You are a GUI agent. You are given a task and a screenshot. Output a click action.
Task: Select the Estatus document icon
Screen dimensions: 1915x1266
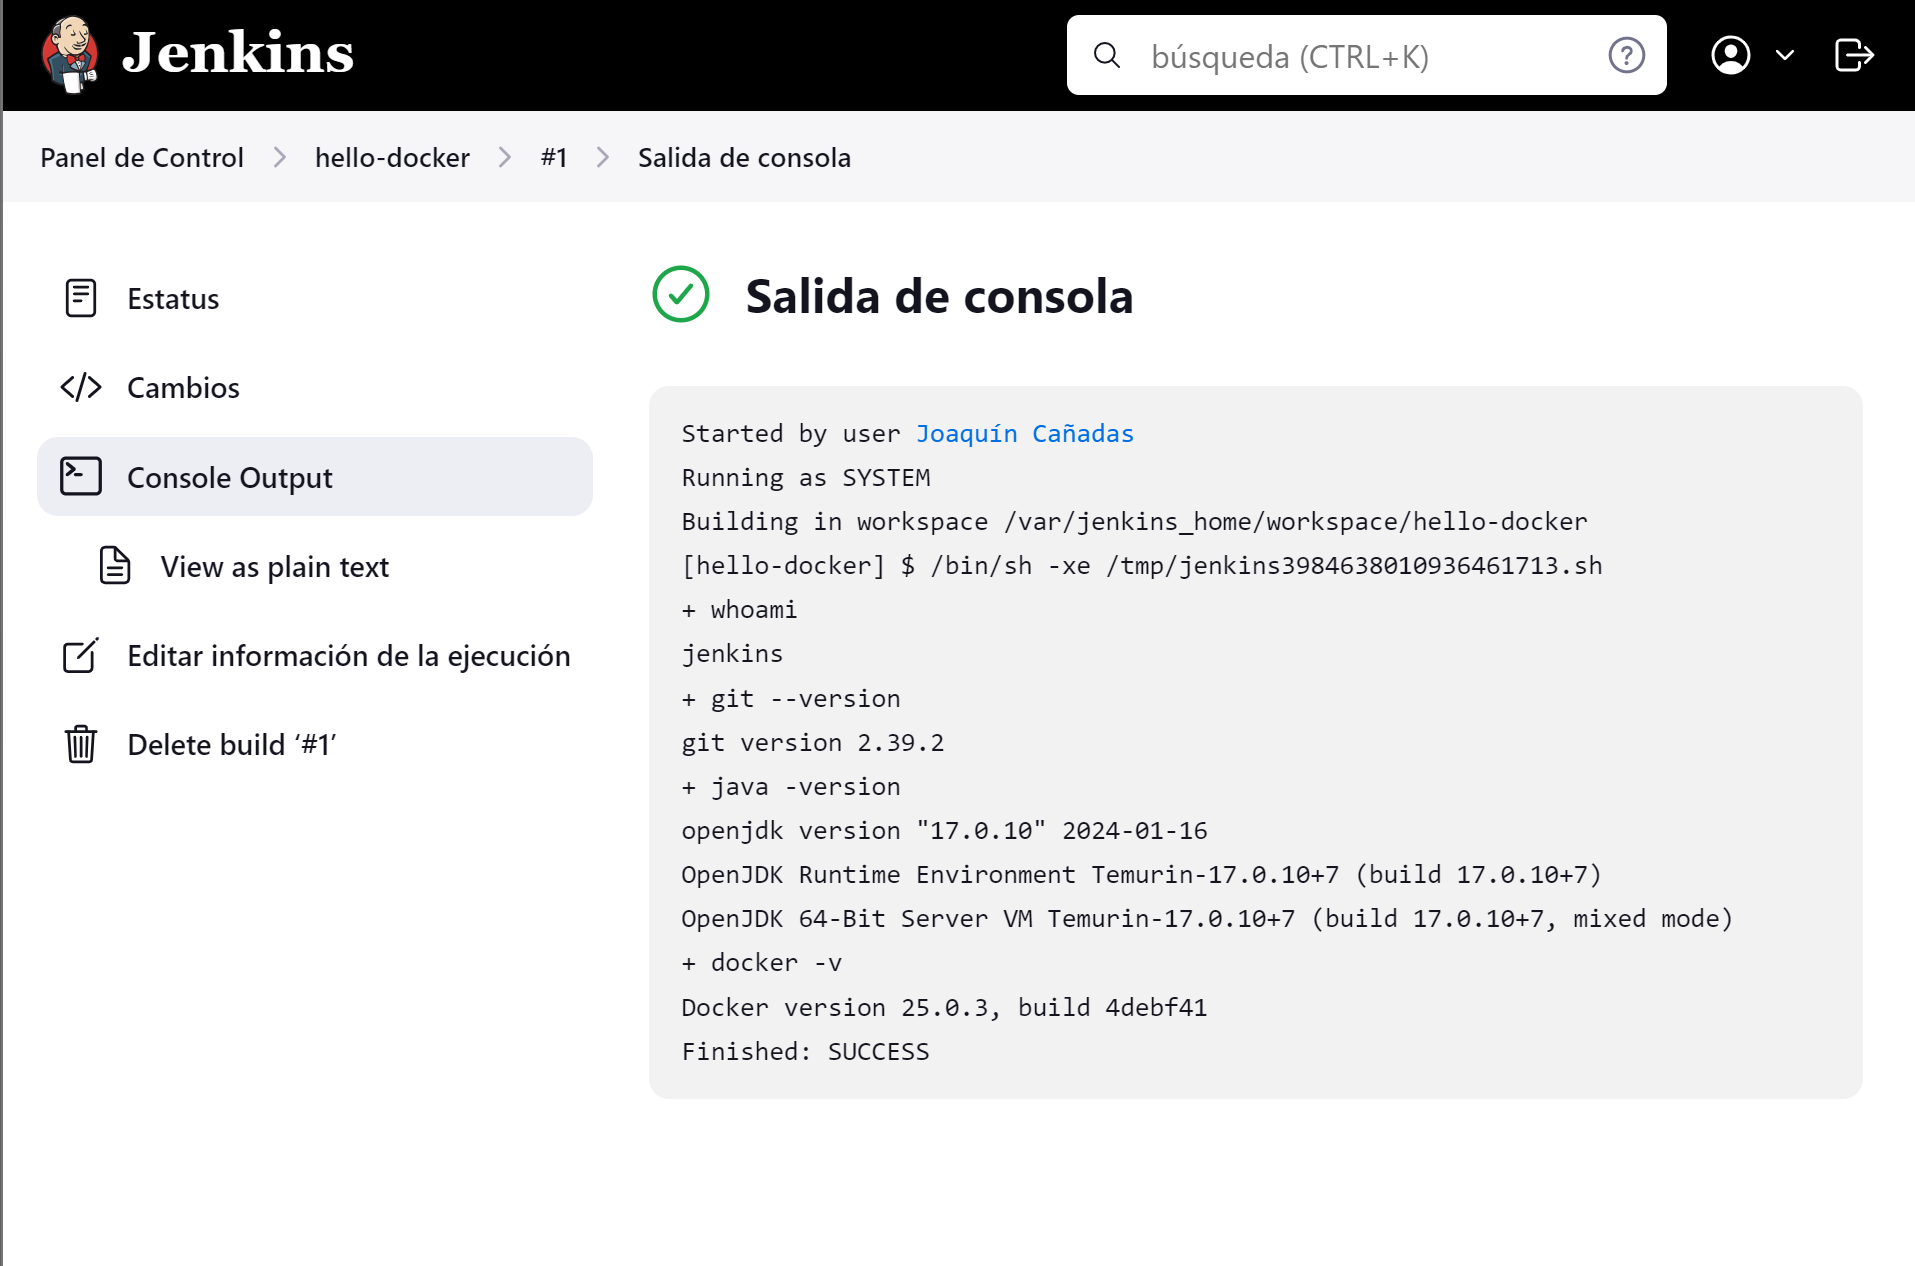coord(80,297)
